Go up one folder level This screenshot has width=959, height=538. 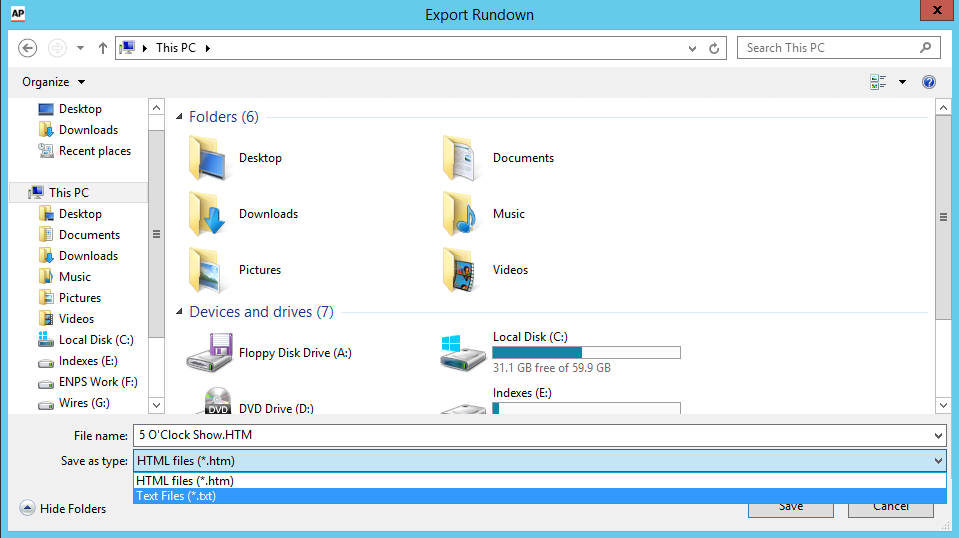[103, 48]
